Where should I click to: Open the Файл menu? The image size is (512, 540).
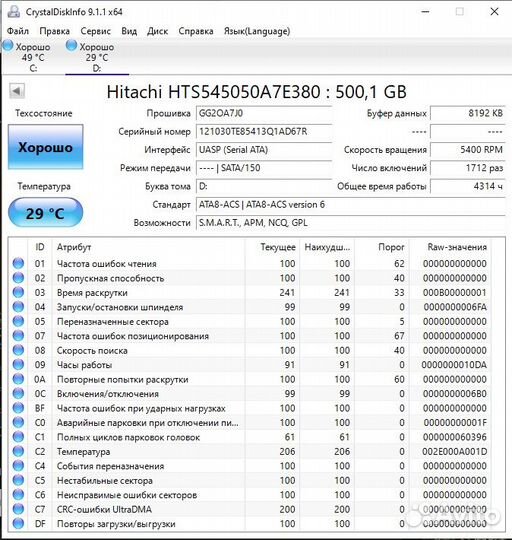tap(18, 31)
